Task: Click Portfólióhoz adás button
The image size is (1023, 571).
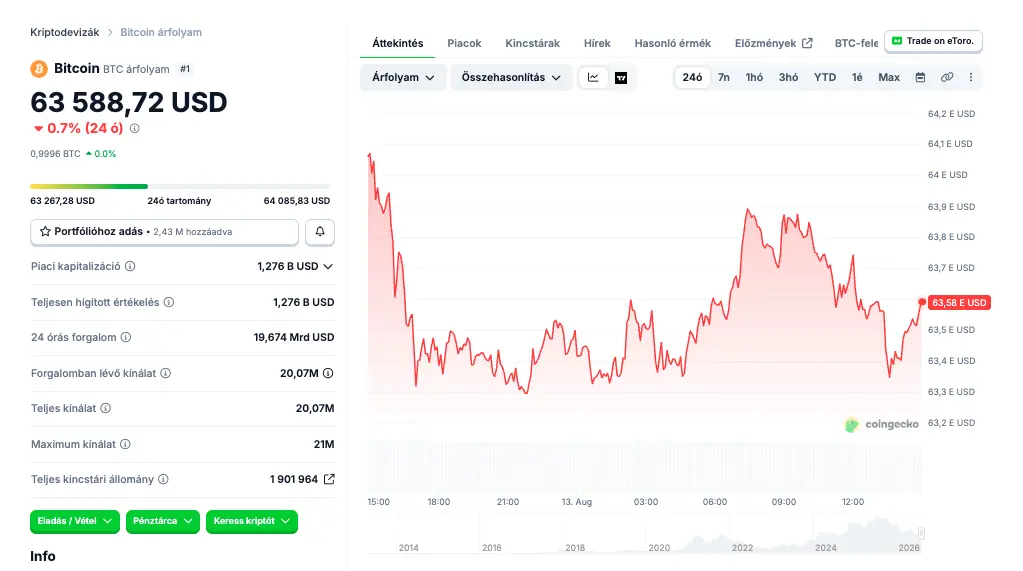Action: point(164,232)
